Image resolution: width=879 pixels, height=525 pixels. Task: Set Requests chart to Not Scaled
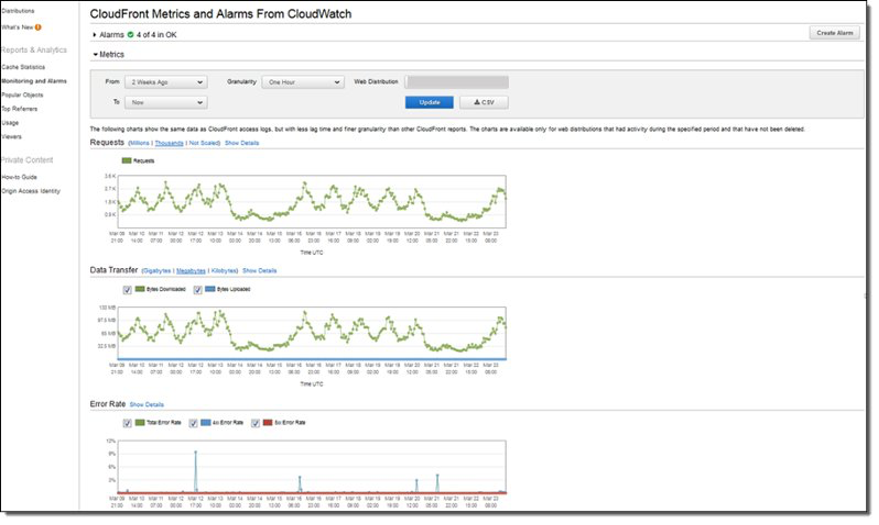click(x=204, y=143)
